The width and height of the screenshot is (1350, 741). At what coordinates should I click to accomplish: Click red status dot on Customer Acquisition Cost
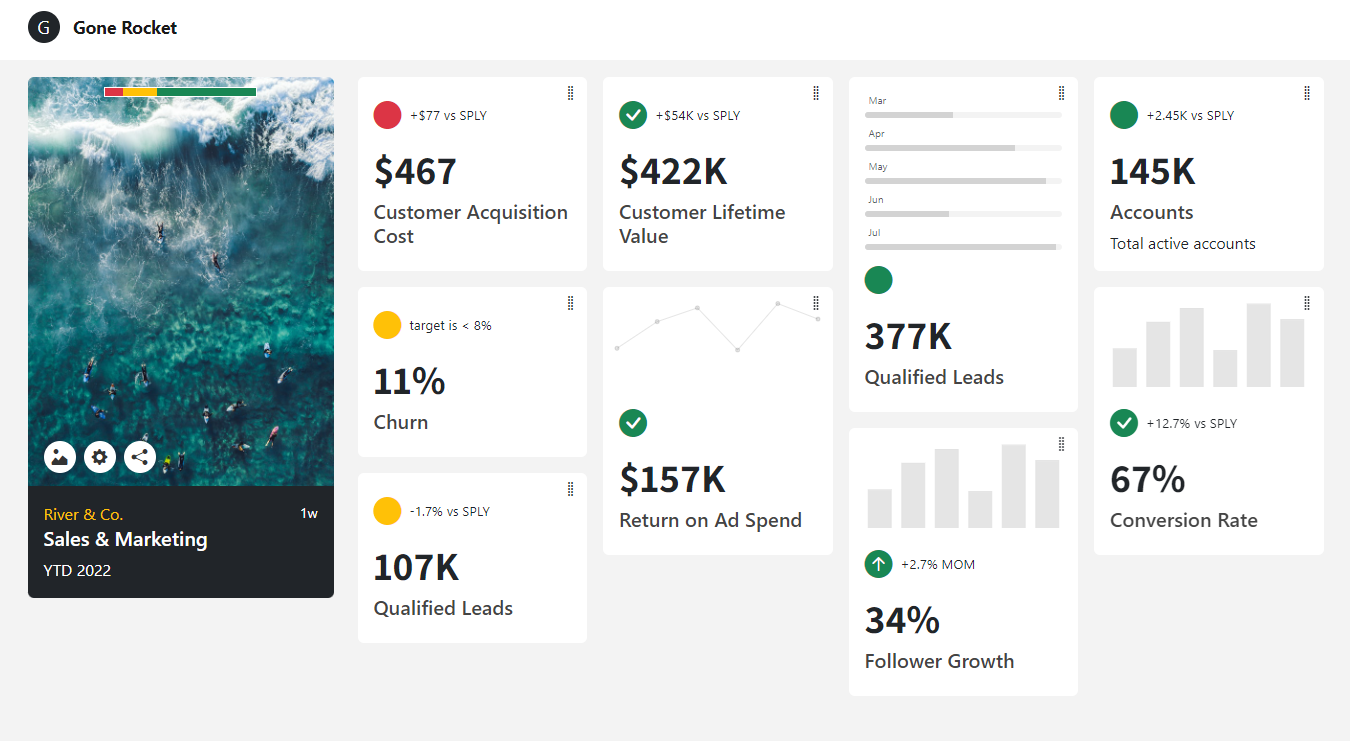click(x=387, y=115)
